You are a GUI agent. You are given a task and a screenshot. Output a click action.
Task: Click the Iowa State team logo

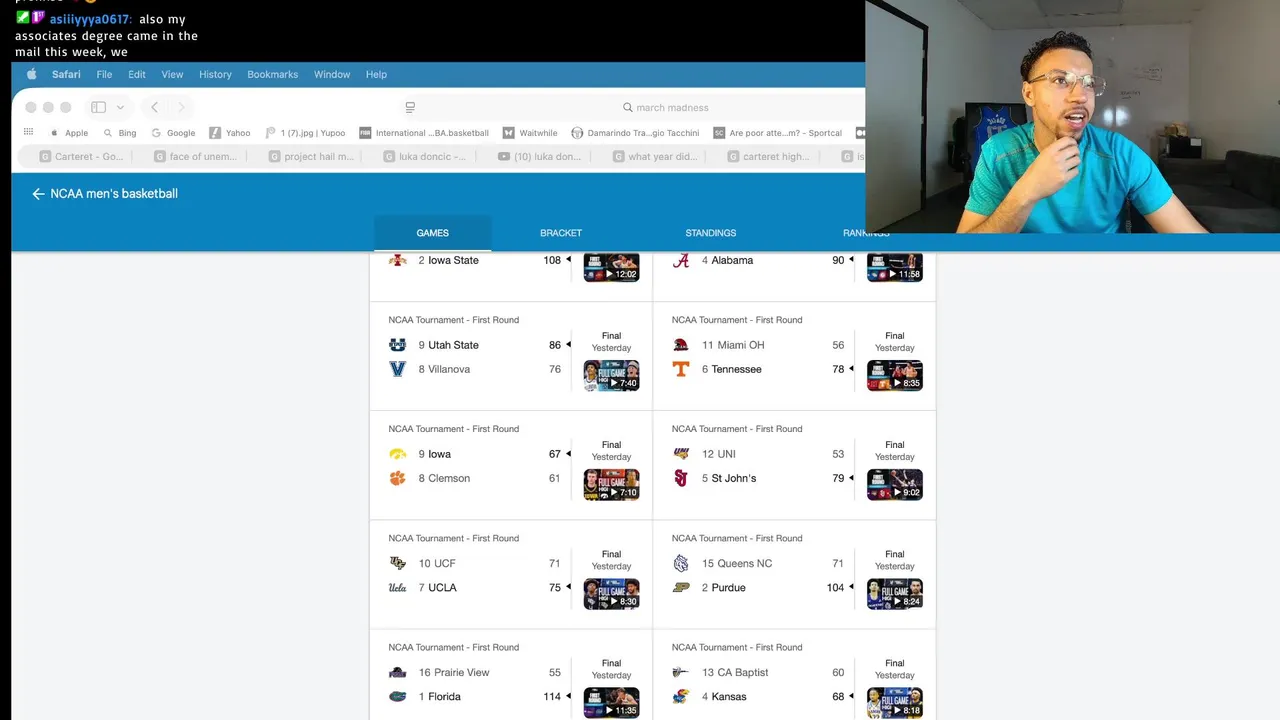397,260
